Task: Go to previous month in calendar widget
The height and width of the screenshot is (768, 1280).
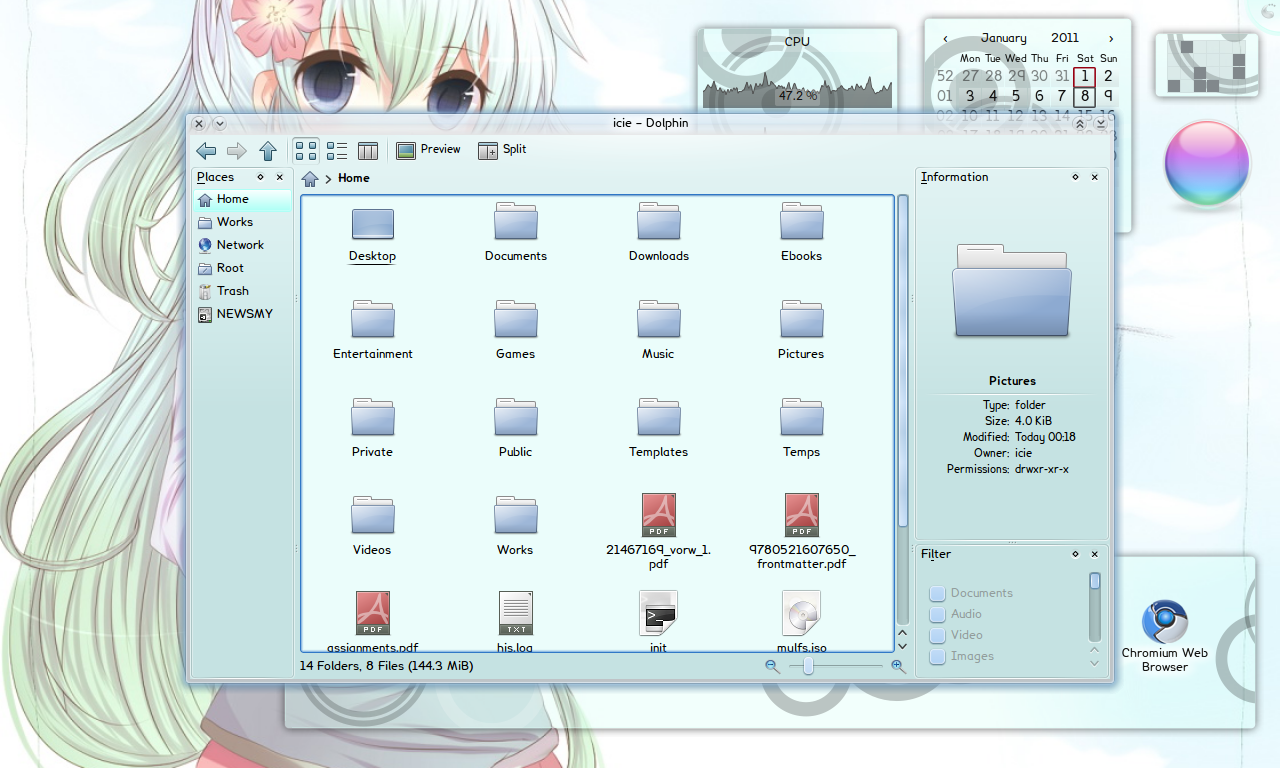Action: [945, 39]
